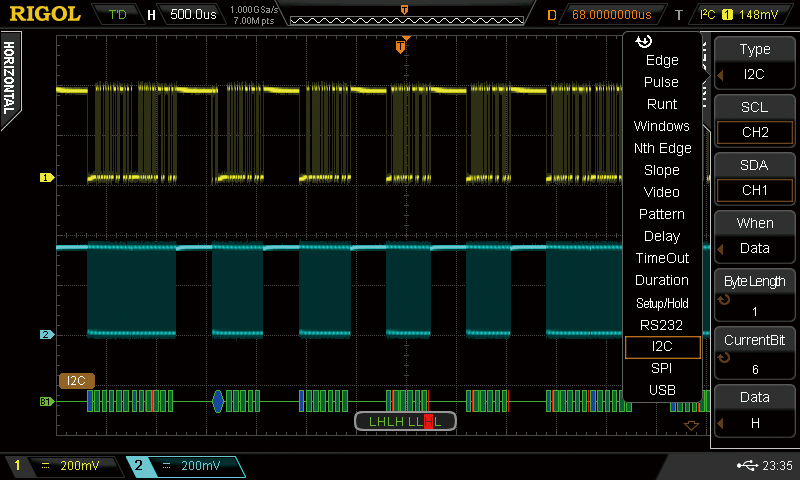Open the trigger Type selector

click(754, 63)
